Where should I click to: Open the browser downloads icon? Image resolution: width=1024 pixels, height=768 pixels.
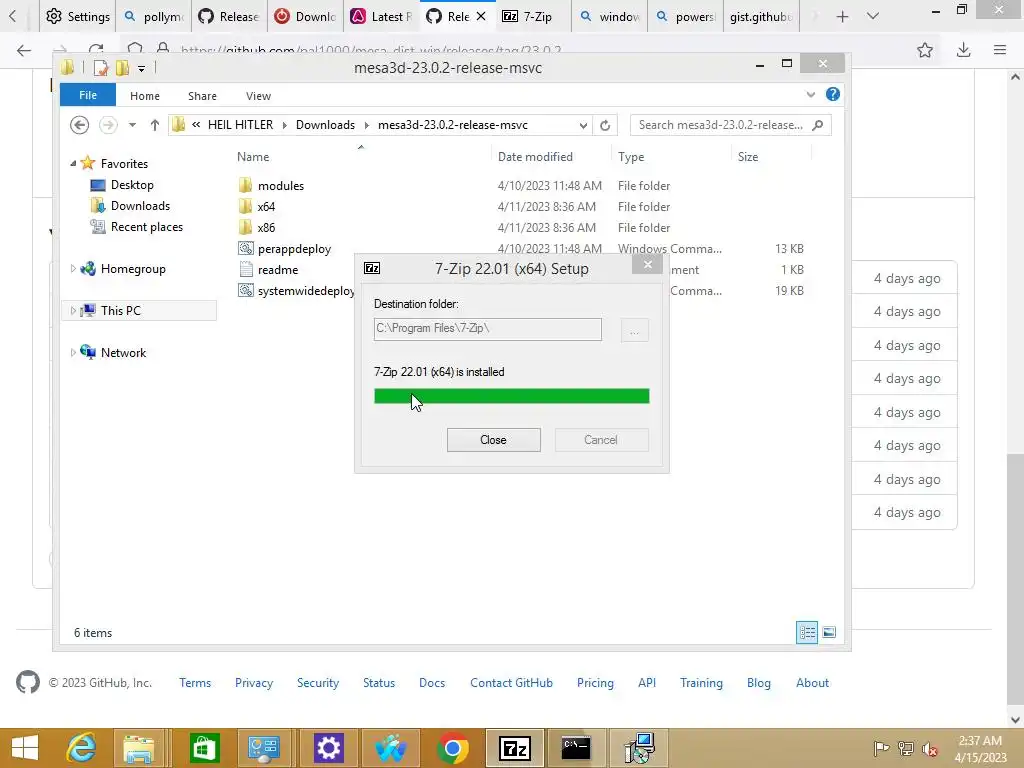coord(963,50)
